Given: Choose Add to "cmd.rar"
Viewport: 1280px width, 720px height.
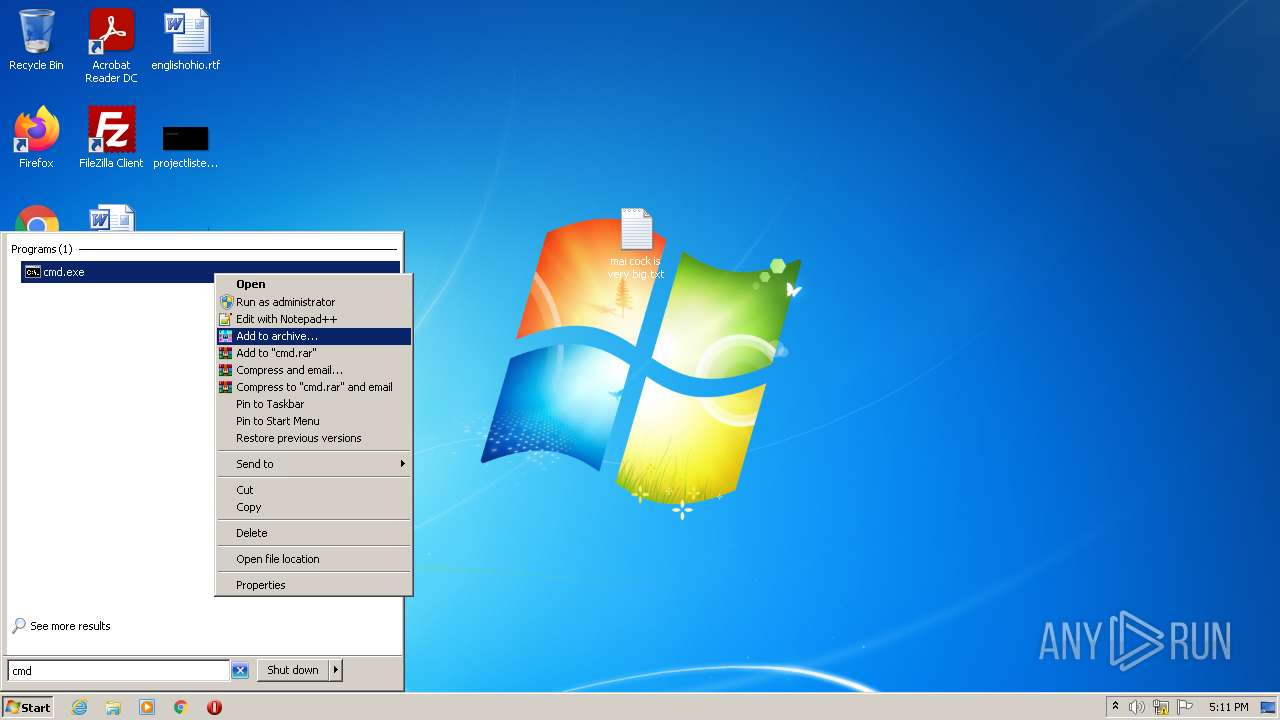Looking at the screenshot, I should [314, 353].
